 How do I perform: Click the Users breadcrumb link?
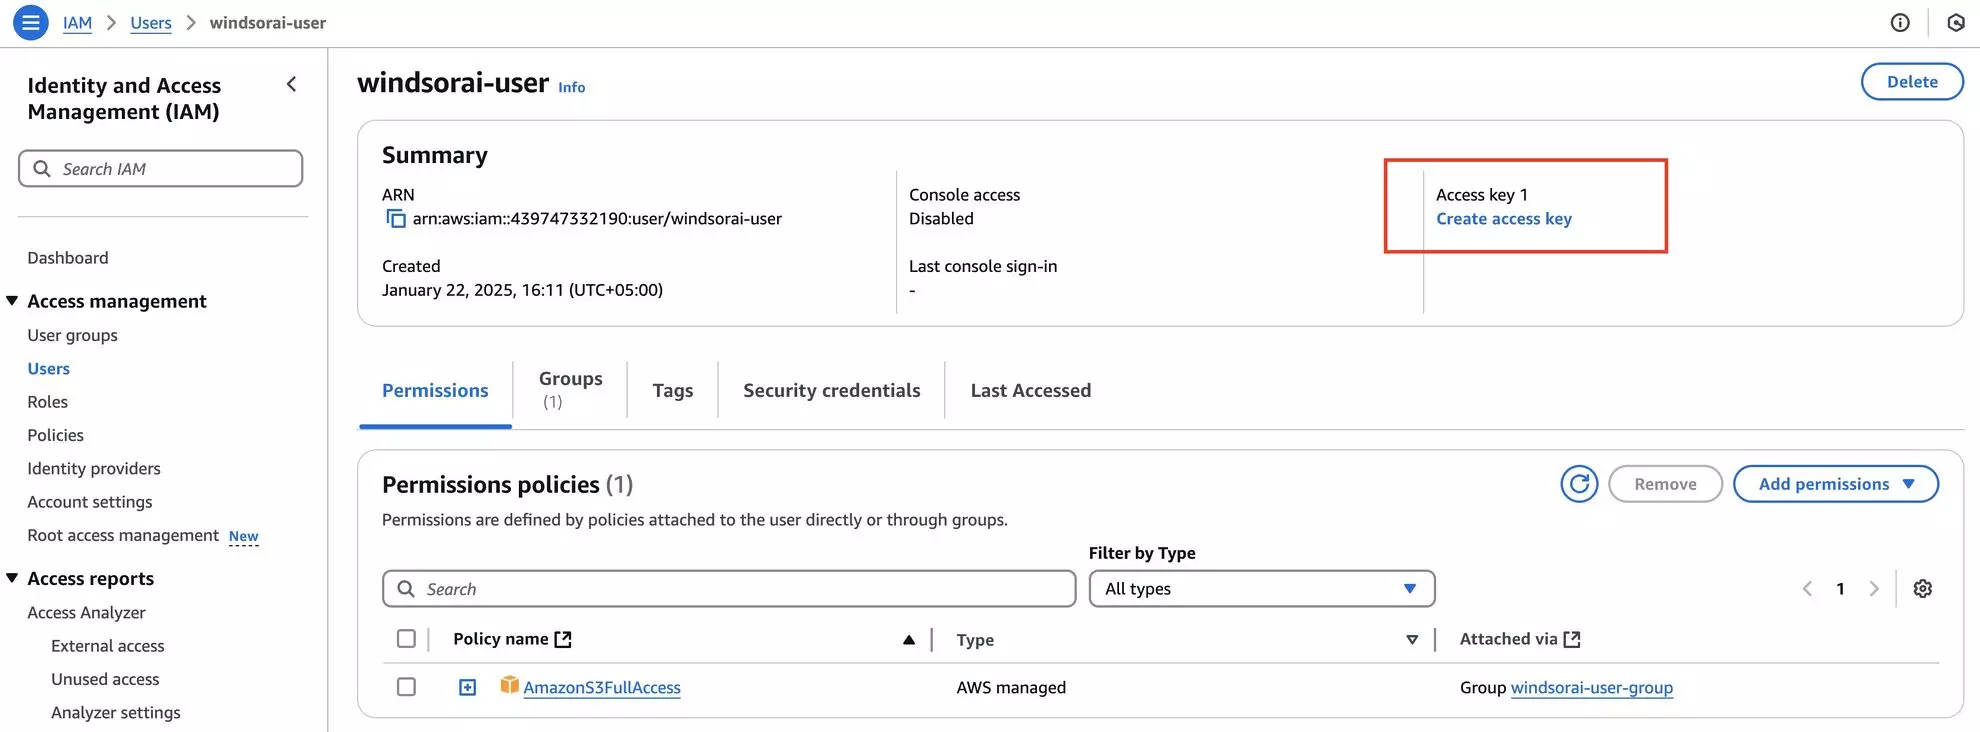[151, 23]
